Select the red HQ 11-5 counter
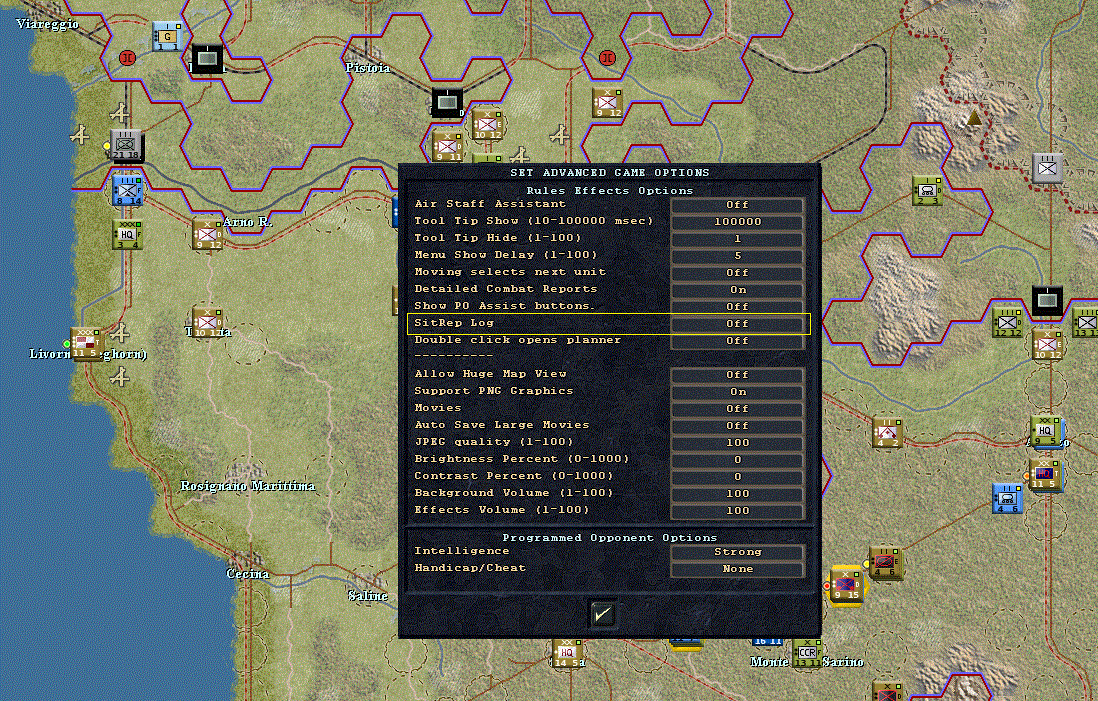Viewport: 1098px width, 701px height. coord(1043,474)
